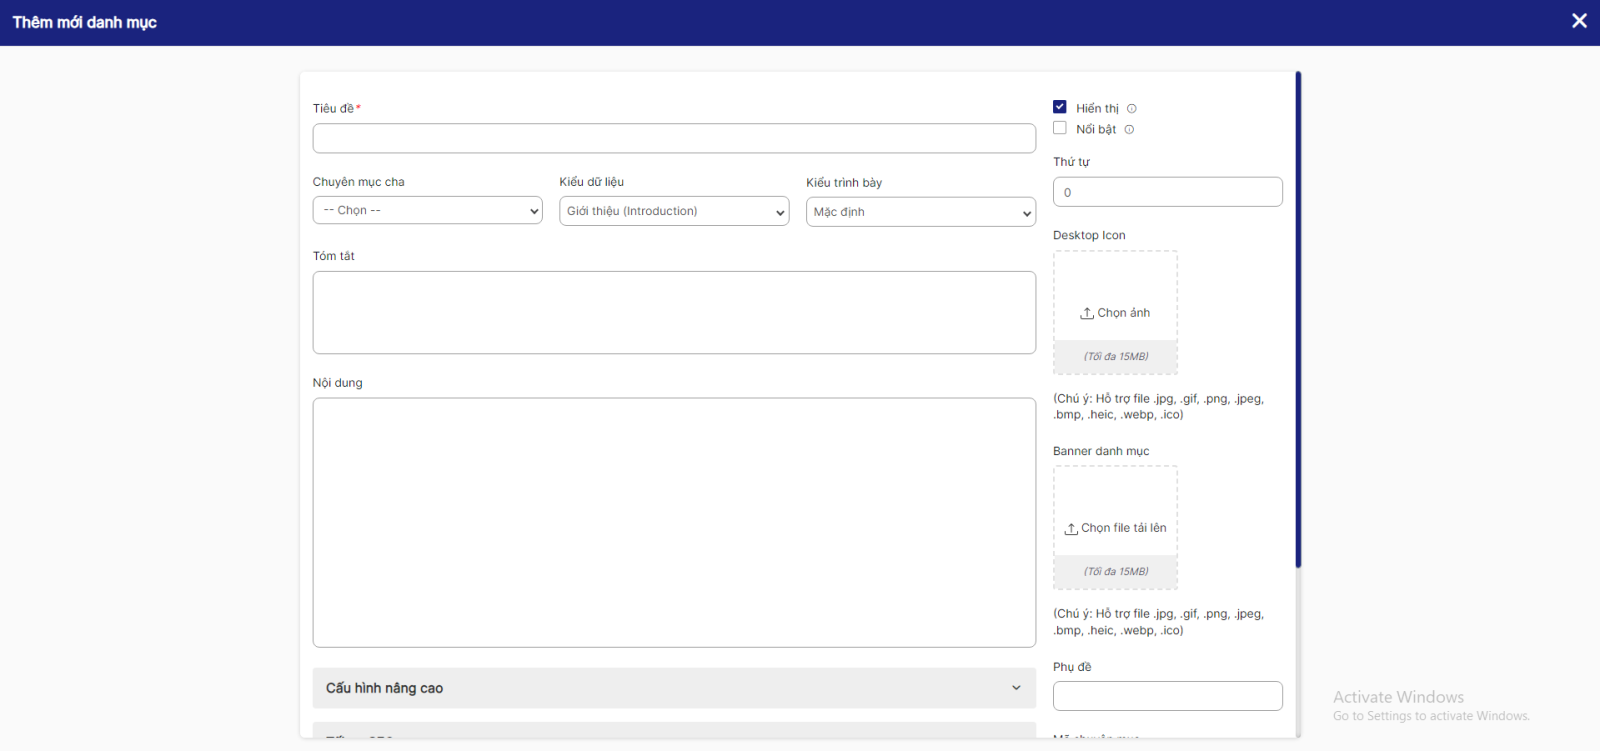This screenshot has width=1600, height=751.
Task: Click info icon next to Nổi bật
Action: pos(1129,130)
